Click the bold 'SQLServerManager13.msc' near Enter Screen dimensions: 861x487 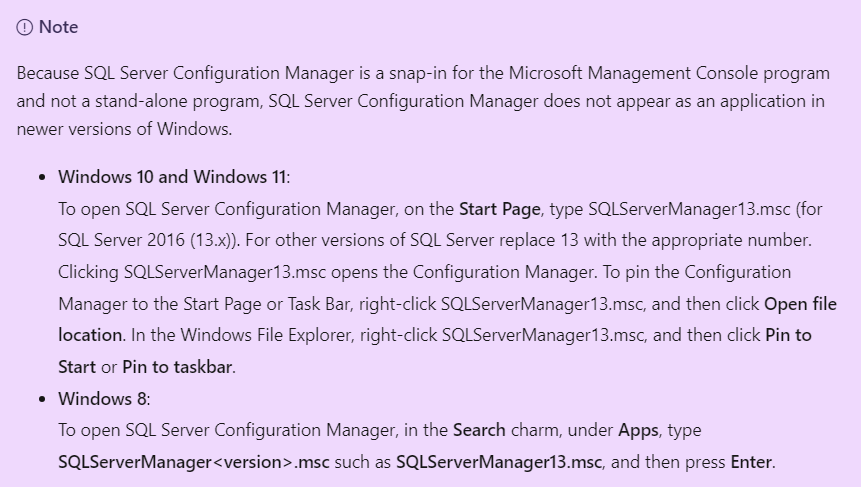[499, 462]
